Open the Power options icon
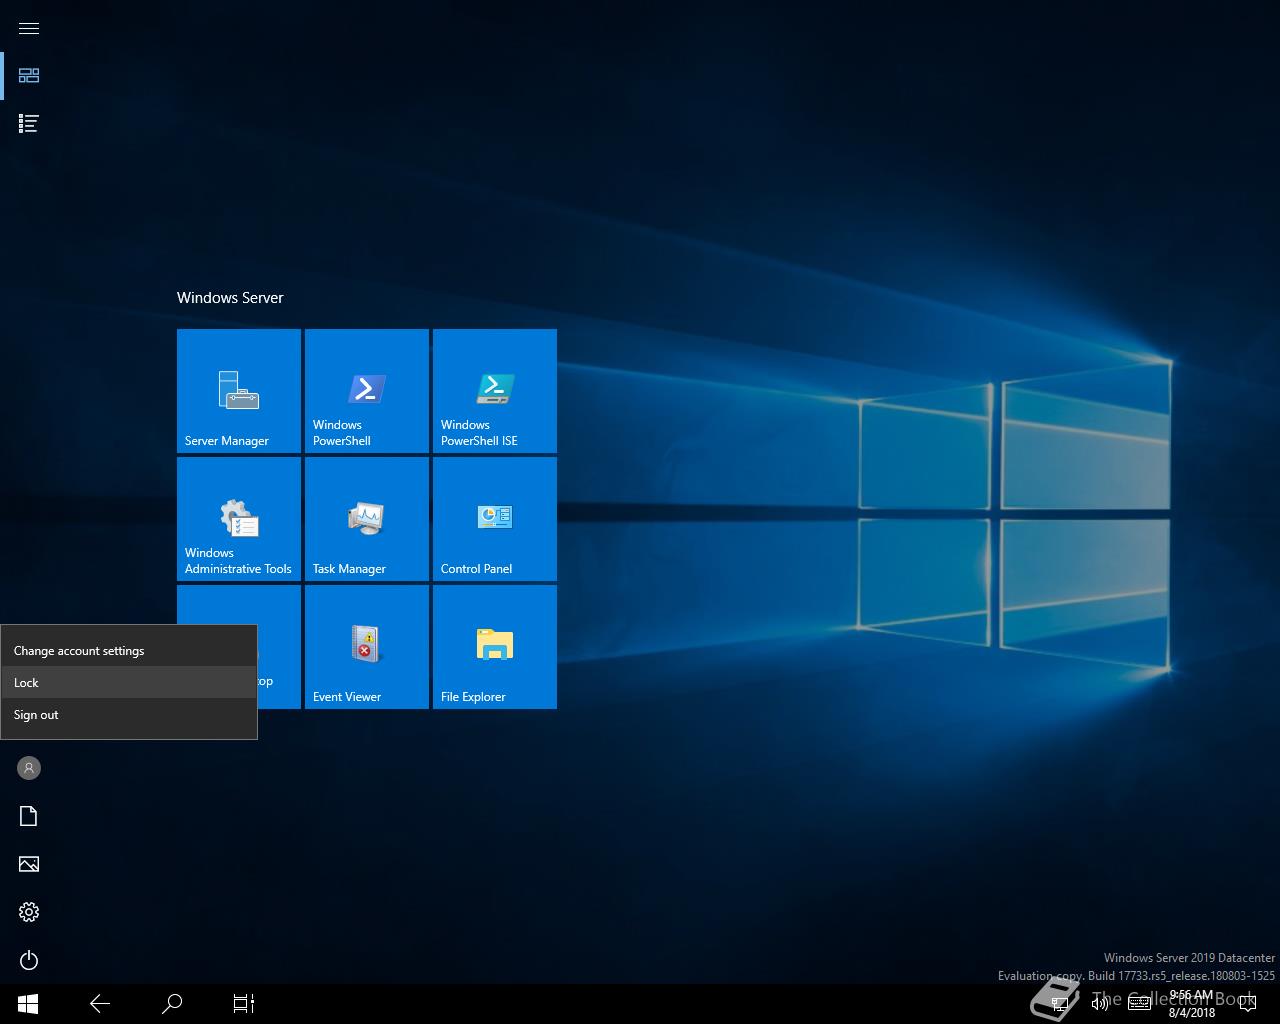1280x1024 pixels. click(29, 960)
